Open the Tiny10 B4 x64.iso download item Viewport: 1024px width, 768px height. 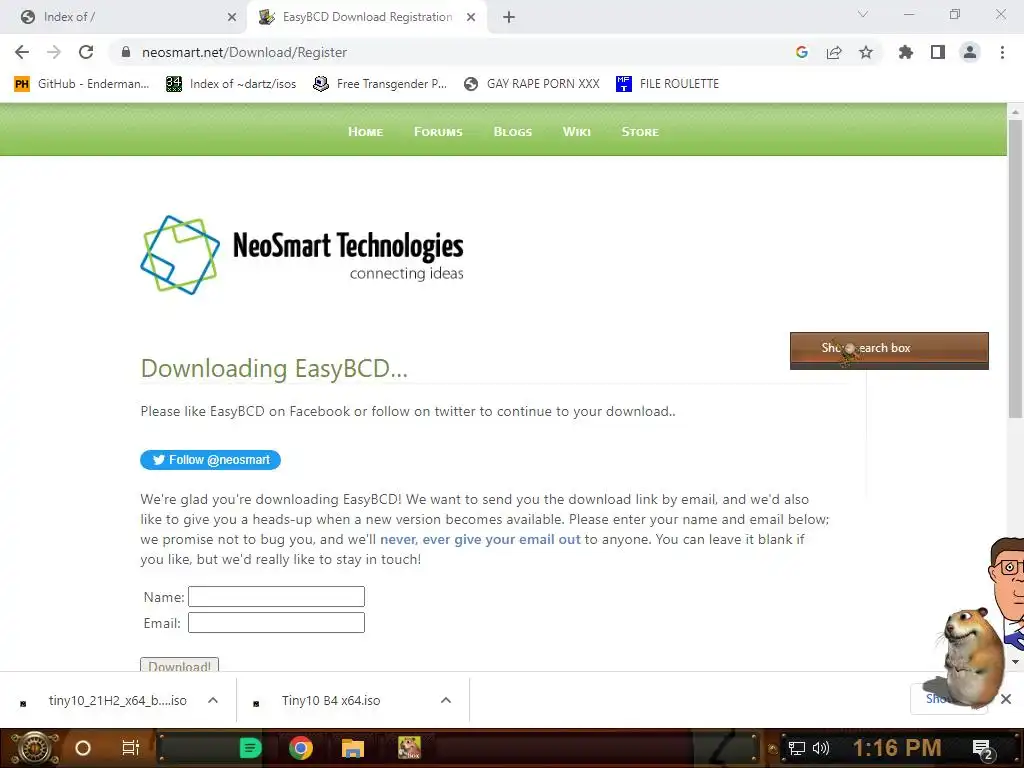(330, 700)
